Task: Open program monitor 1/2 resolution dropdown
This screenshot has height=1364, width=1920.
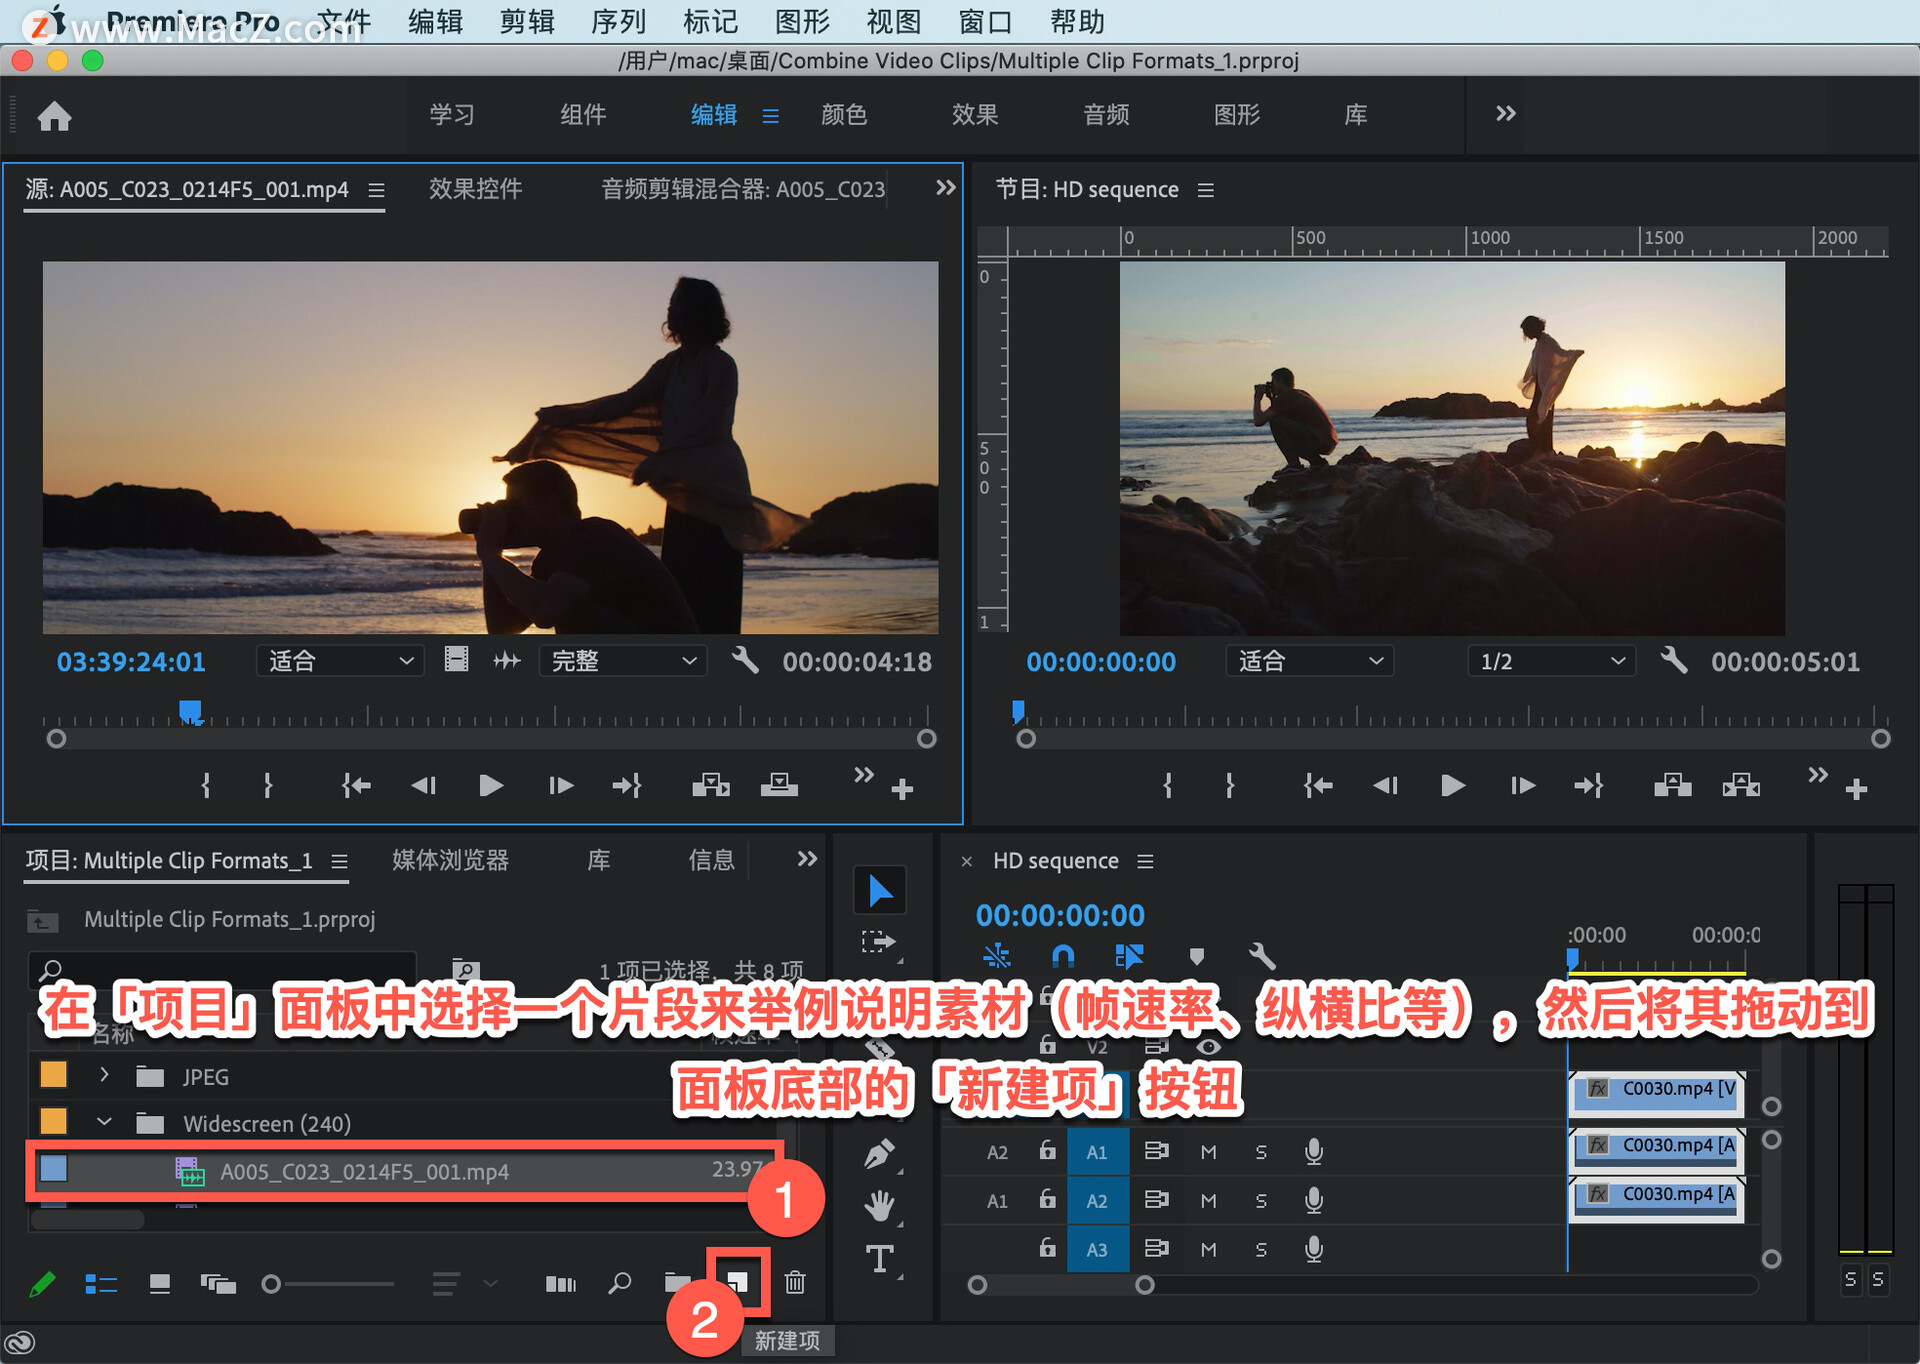Action: (x=1551, y=661)
